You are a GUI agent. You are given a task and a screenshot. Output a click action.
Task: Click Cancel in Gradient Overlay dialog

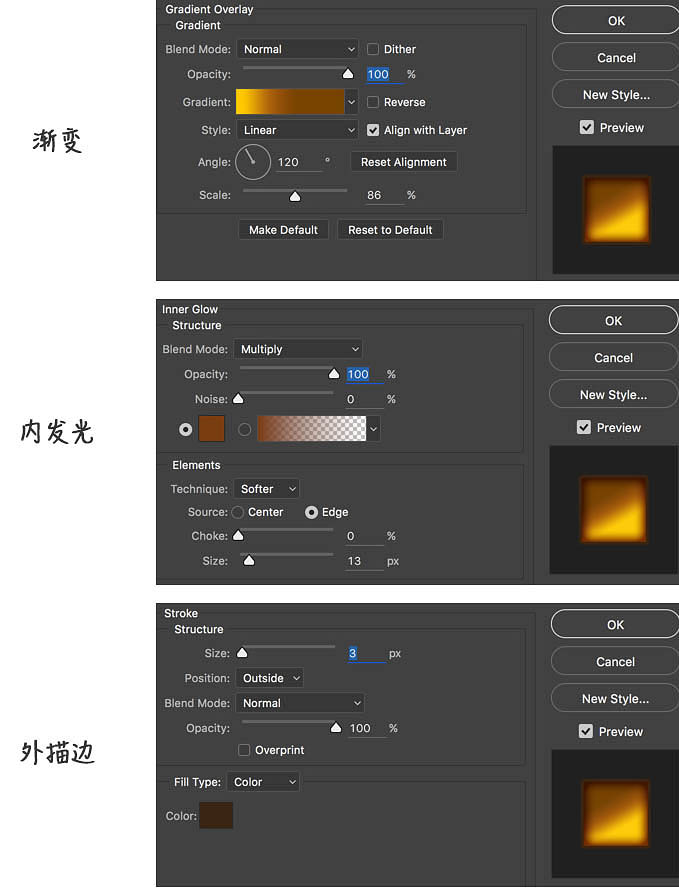616,58
